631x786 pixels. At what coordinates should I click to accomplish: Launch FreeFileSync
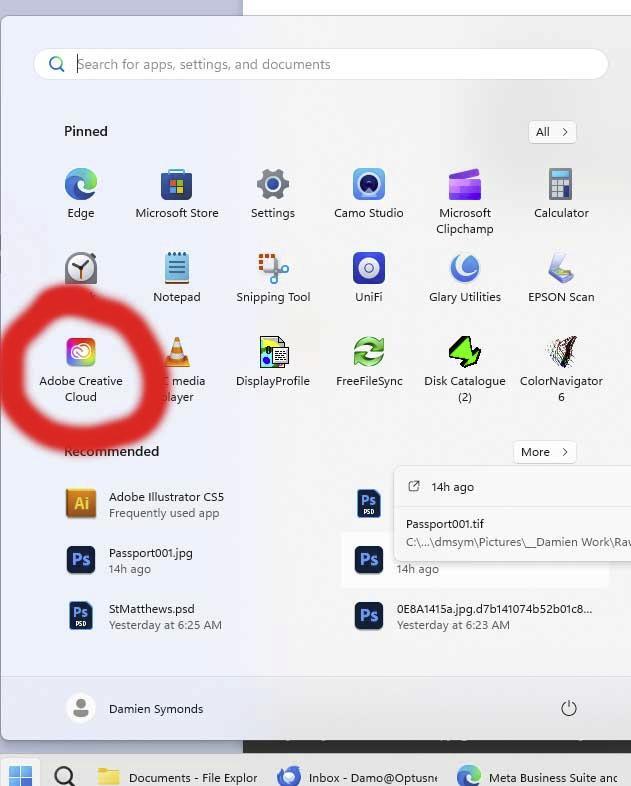coord(369,362)
